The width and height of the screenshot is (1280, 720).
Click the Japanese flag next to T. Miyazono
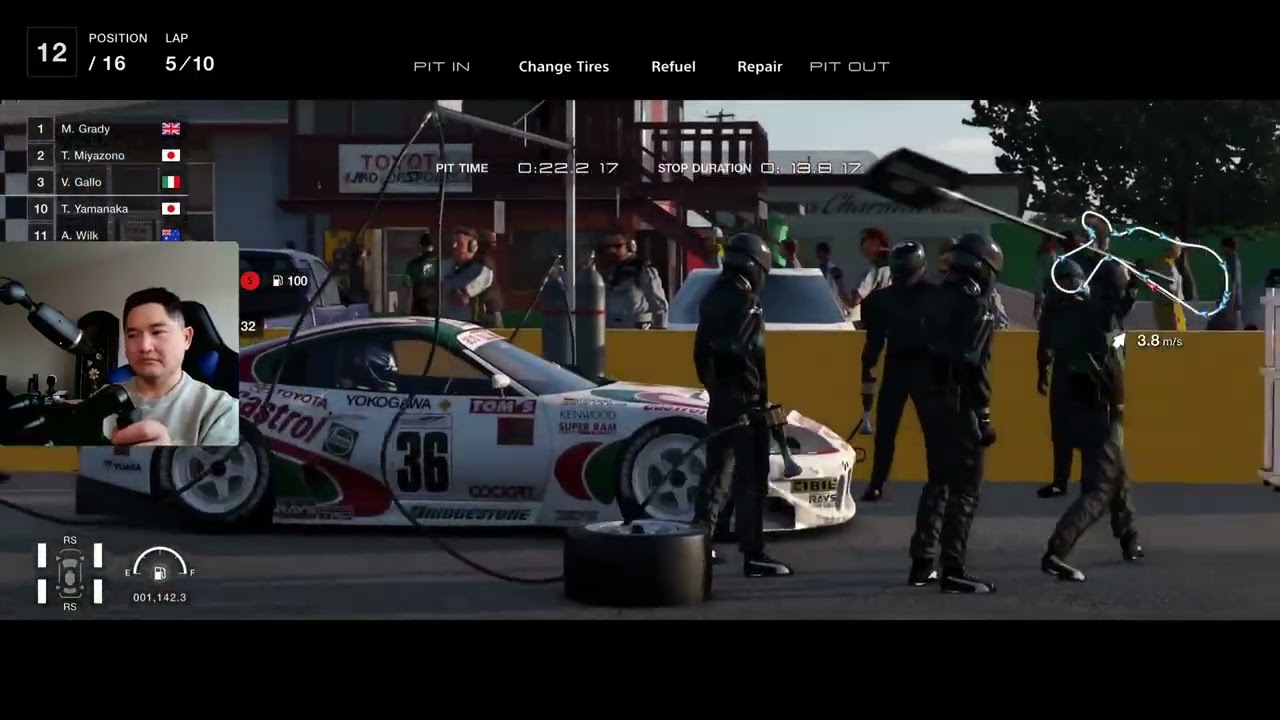[171, 155]
